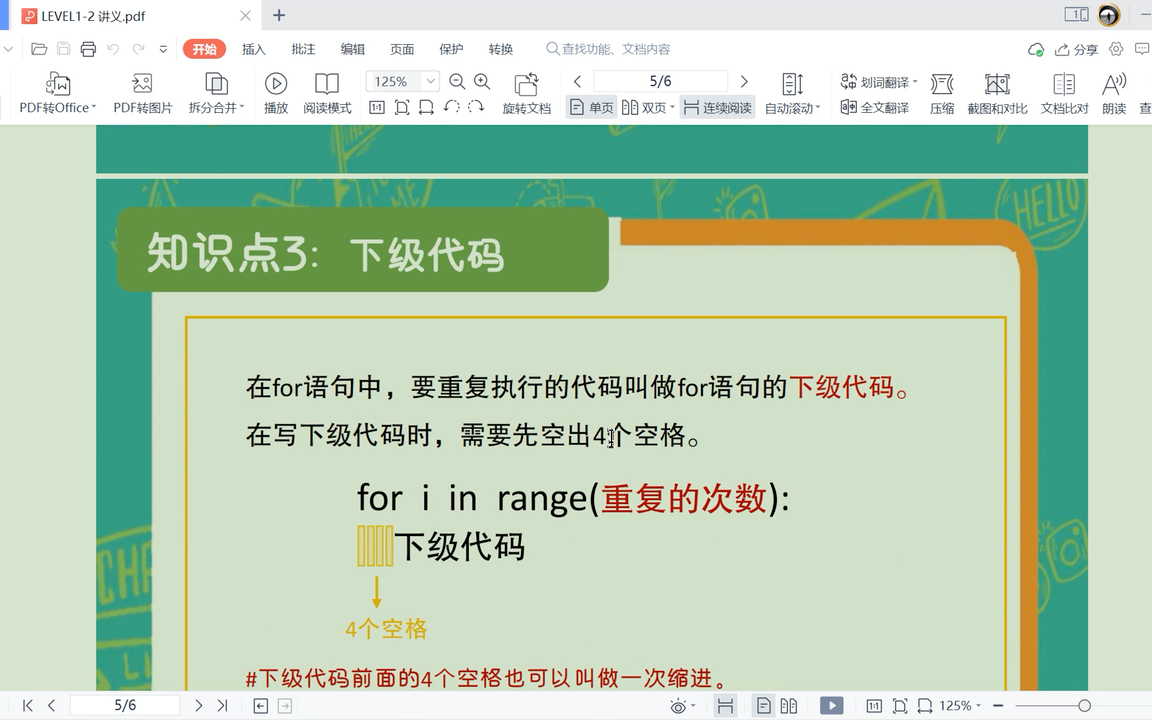
Task: Open 文档比对 document comparison
Action: pyautogui.click(x=1063, y=92)
